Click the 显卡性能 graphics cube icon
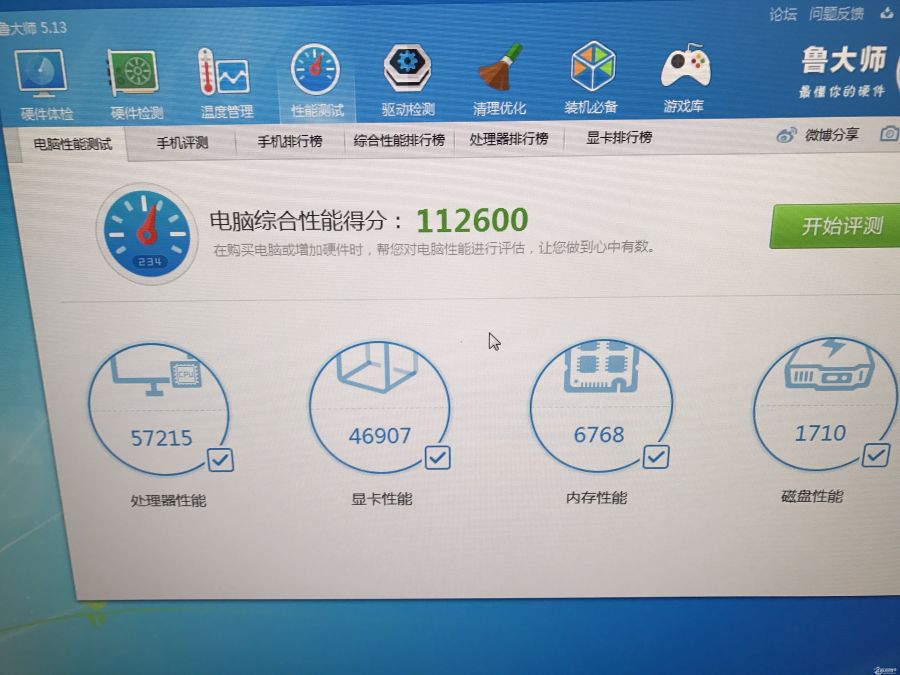Screen dimensions: 900x675 tap(377, 367)
